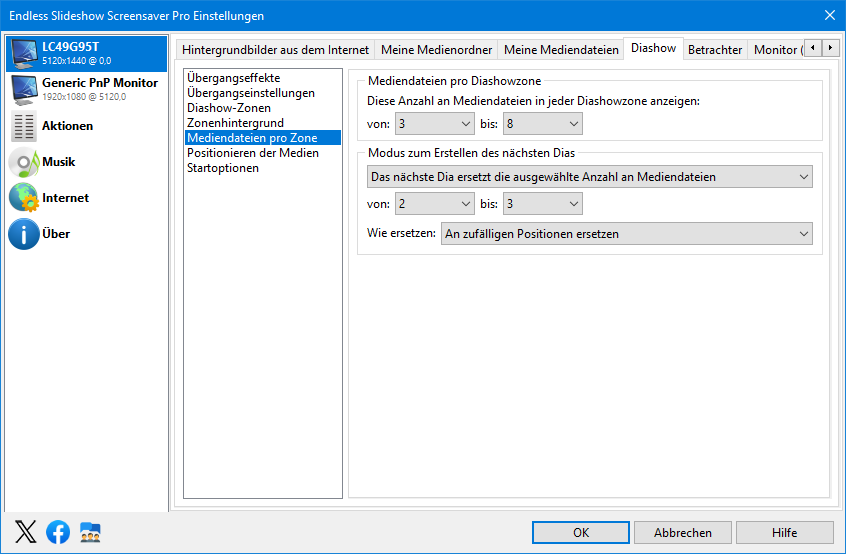Click the Abbrechen button
The width and height of the screenshot is (846, 554).
[683, 532]
